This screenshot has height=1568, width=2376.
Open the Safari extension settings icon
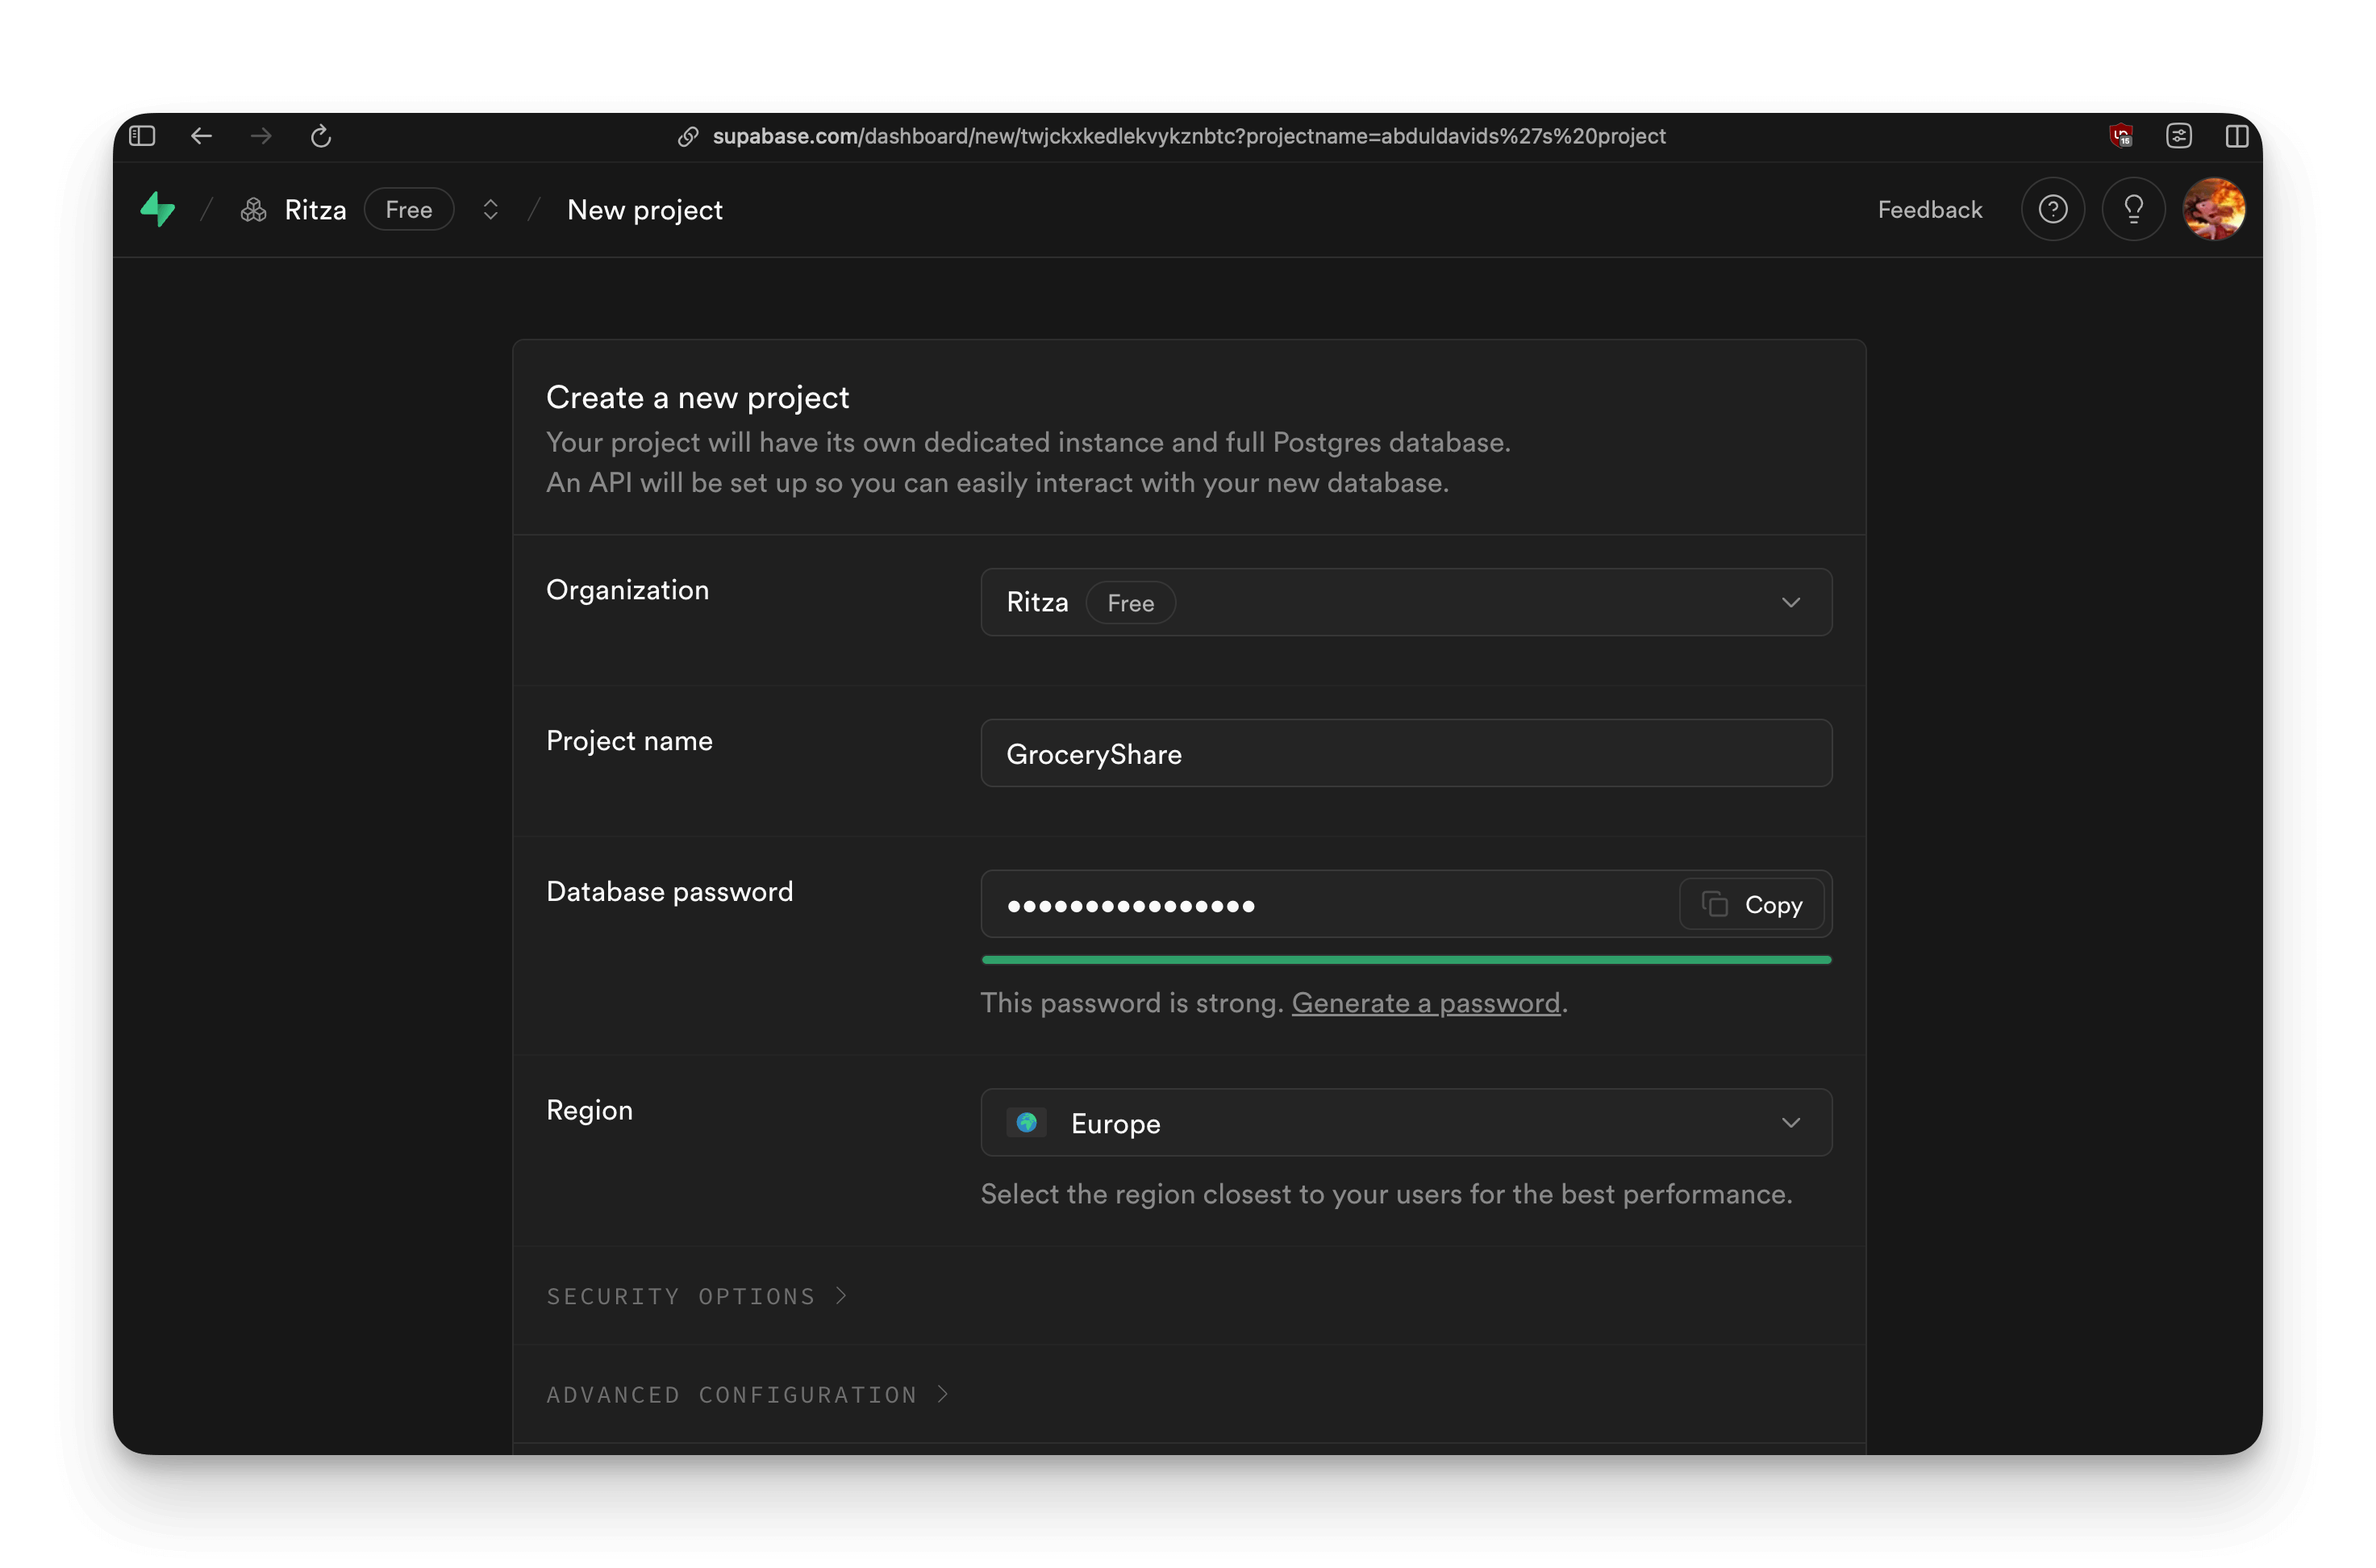pyautogui.click(x=2180, y=136)
